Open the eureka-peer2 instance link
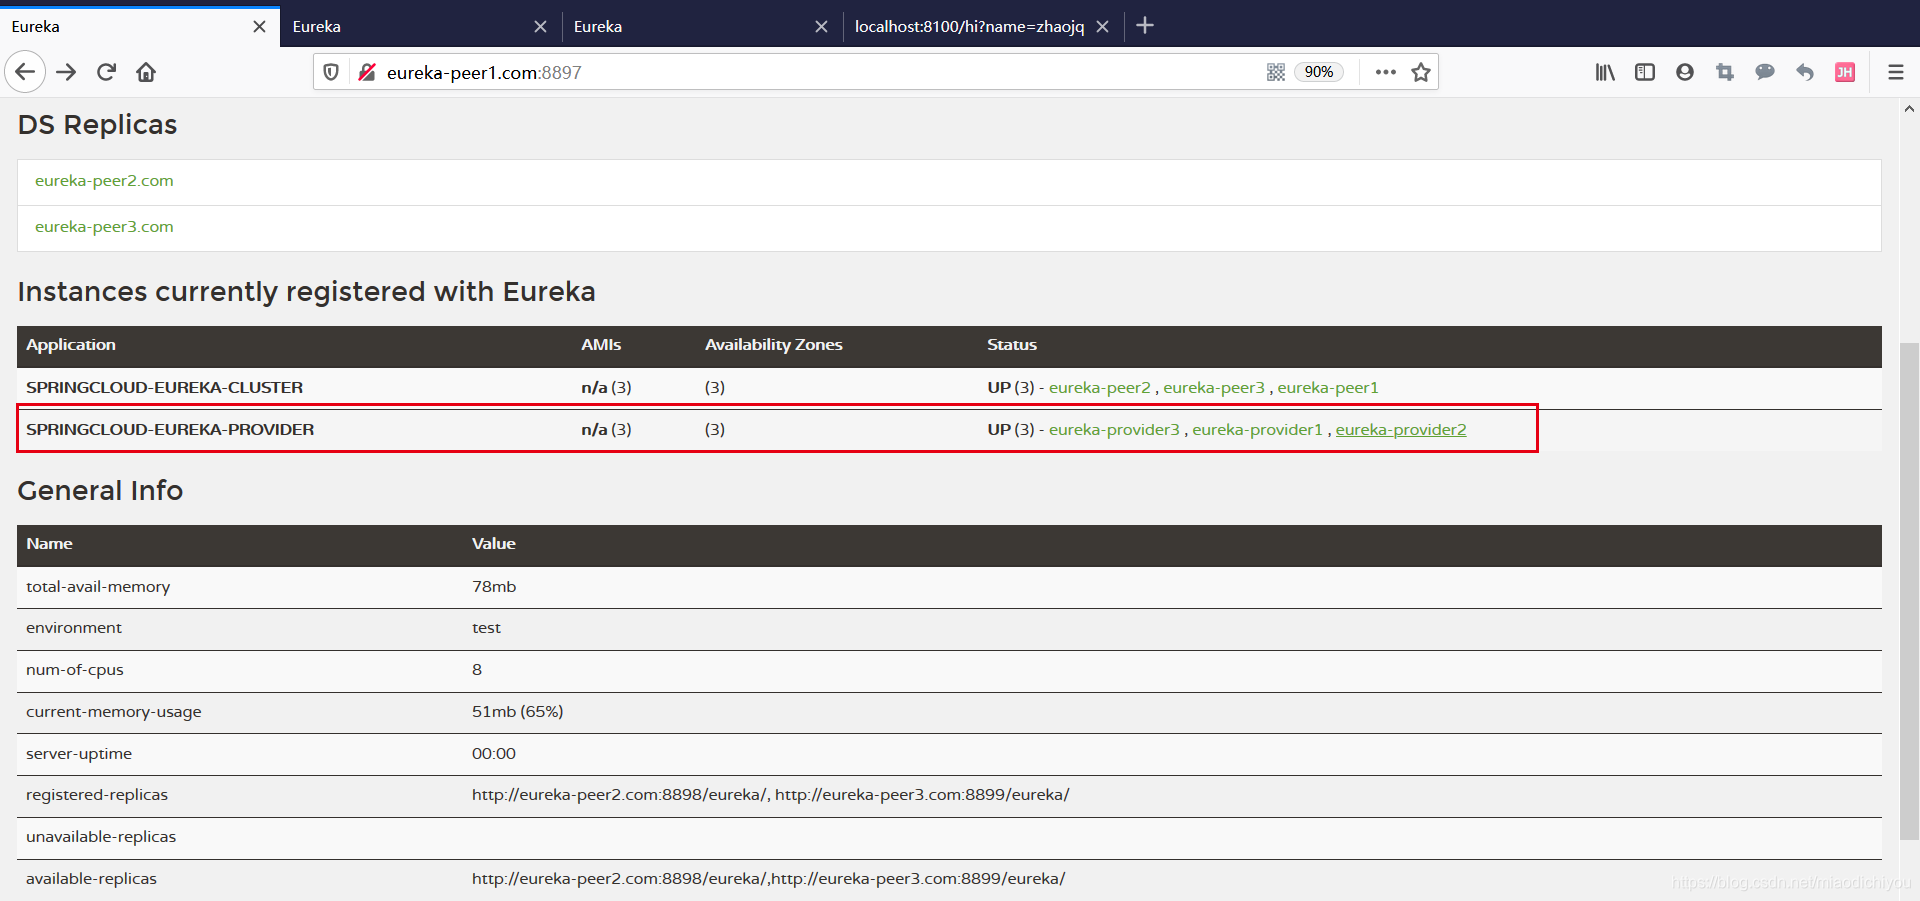This screenshot has width=1920, height=901. pyautogui.click(x=1099, y=388)
